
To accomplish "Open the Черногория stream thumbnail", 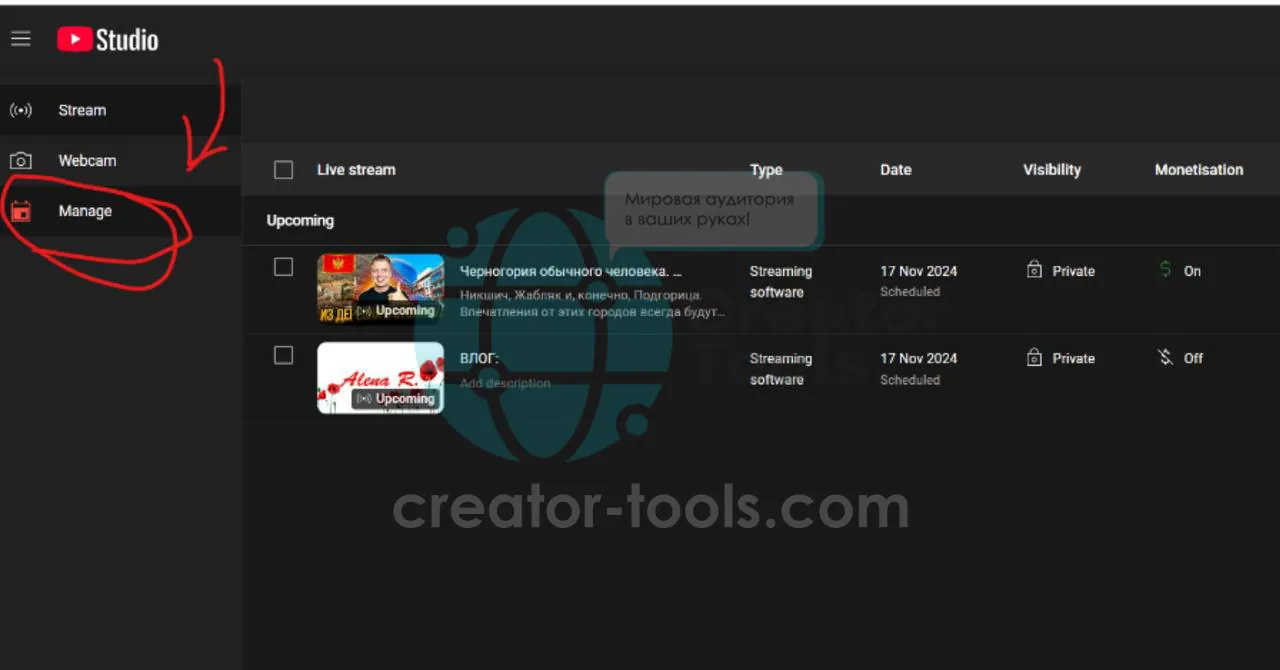I will point(381,289).
